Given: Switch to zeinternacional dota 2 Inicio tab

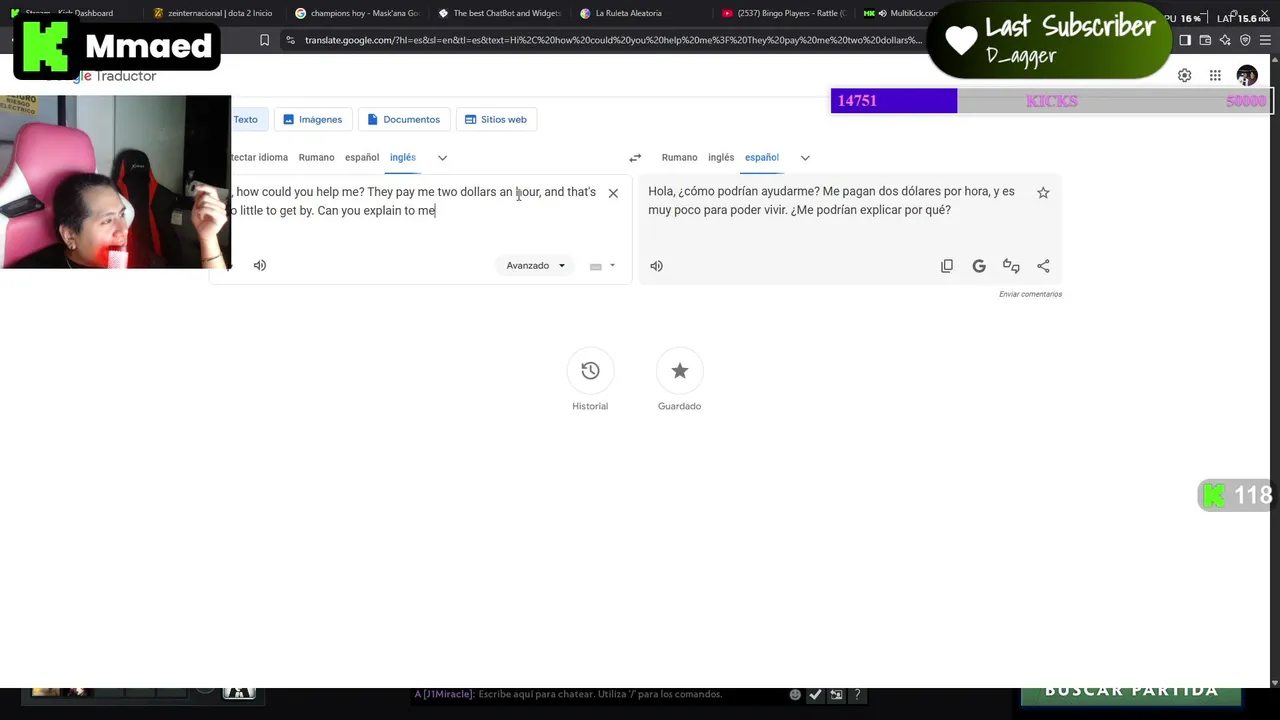Looking at the screenshot, I should click(x=212, y=13).
